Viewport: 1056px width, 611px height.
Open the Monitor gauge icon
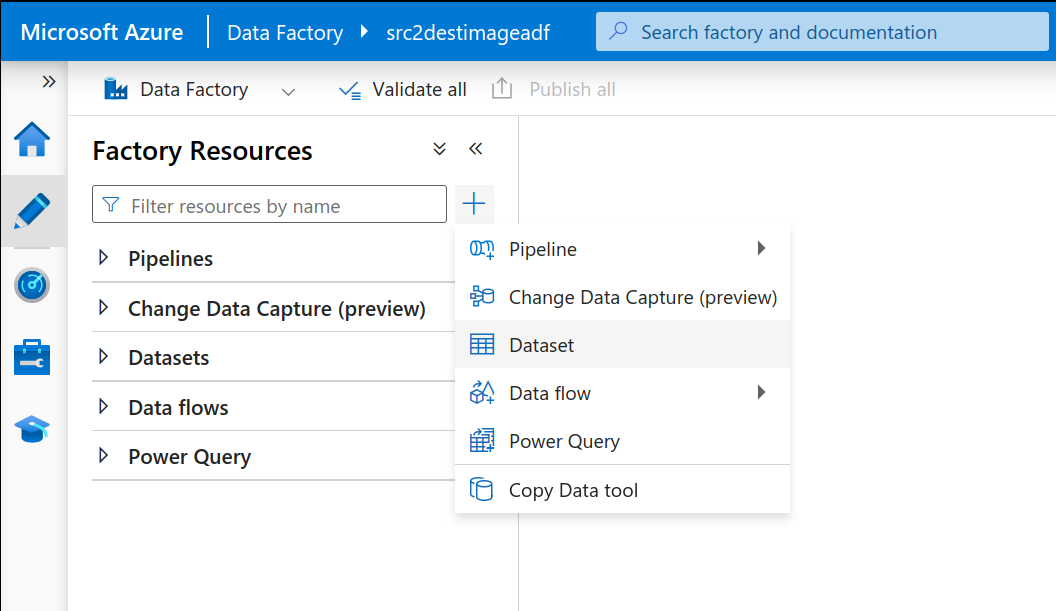click(32, 285)
